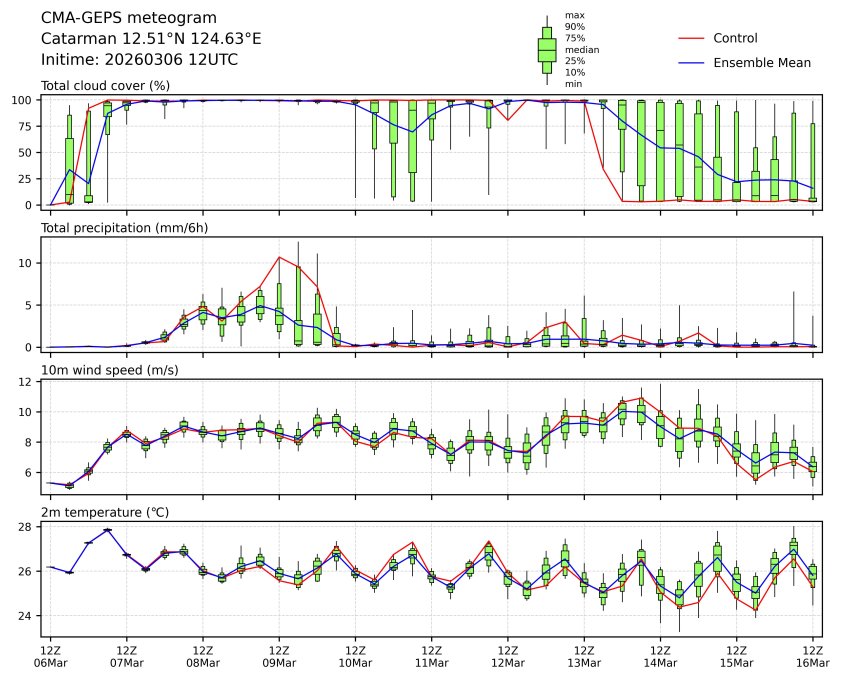Click the "median" label in boxplot legend
Image resolution: width=841 pixels, height=680 pixels.
coord(582,49)
